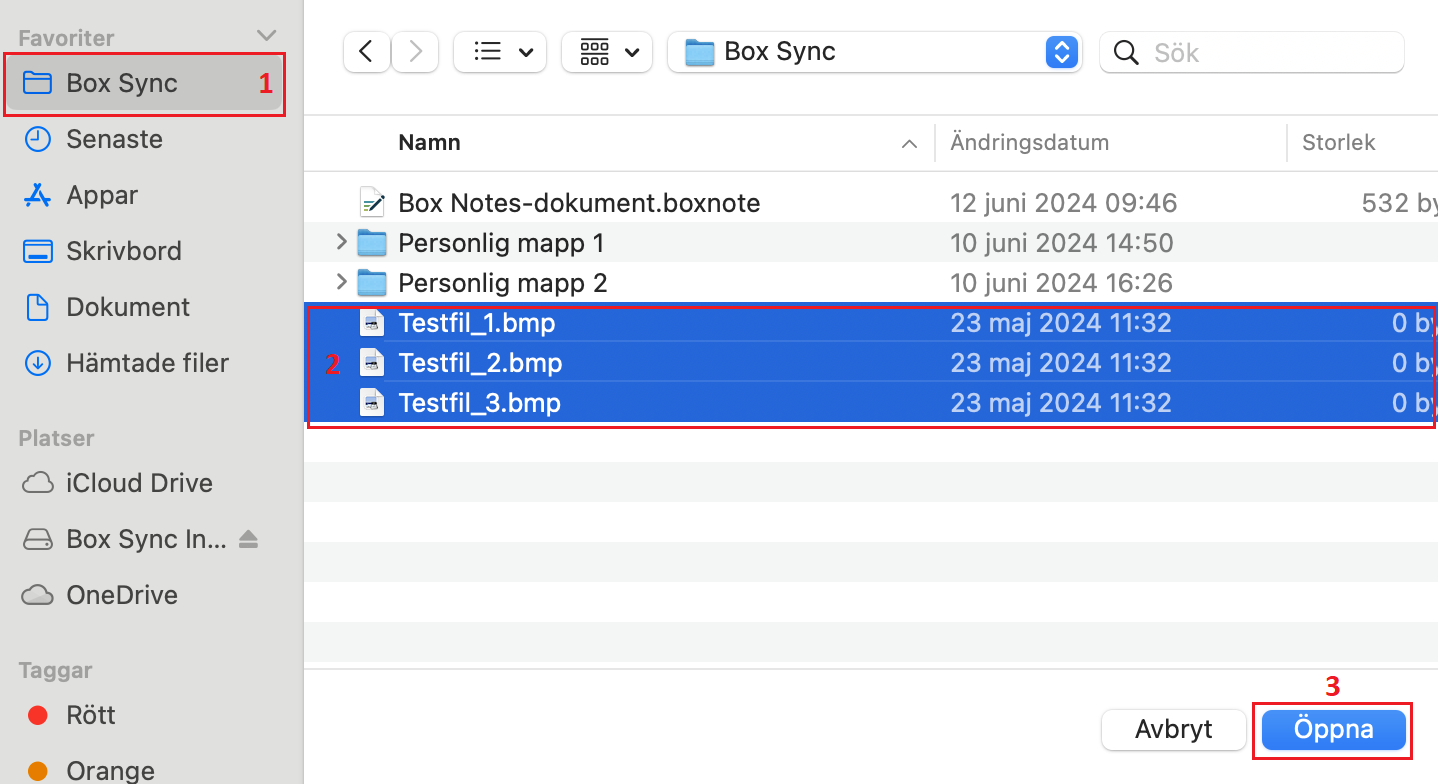Screen dimensions: 1438x784
Task: Select the Orange tag
Action: (x=110, y=770)
